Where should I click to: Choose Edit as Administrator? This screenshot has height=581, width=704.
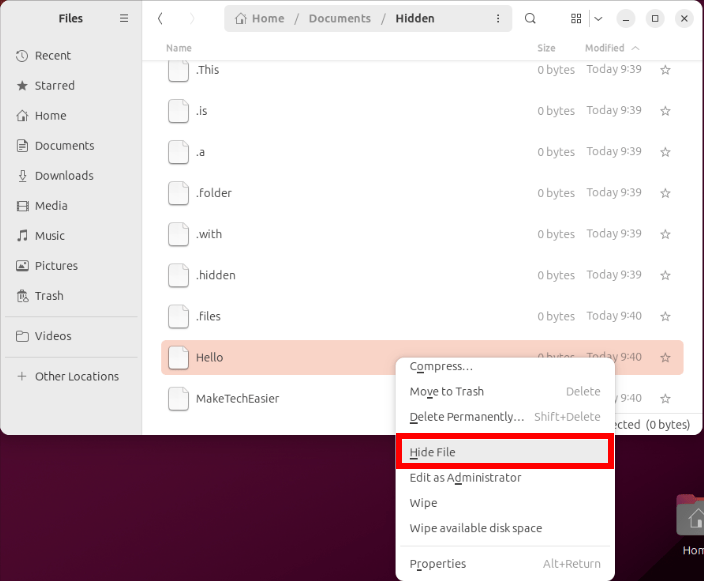[505, 477]
